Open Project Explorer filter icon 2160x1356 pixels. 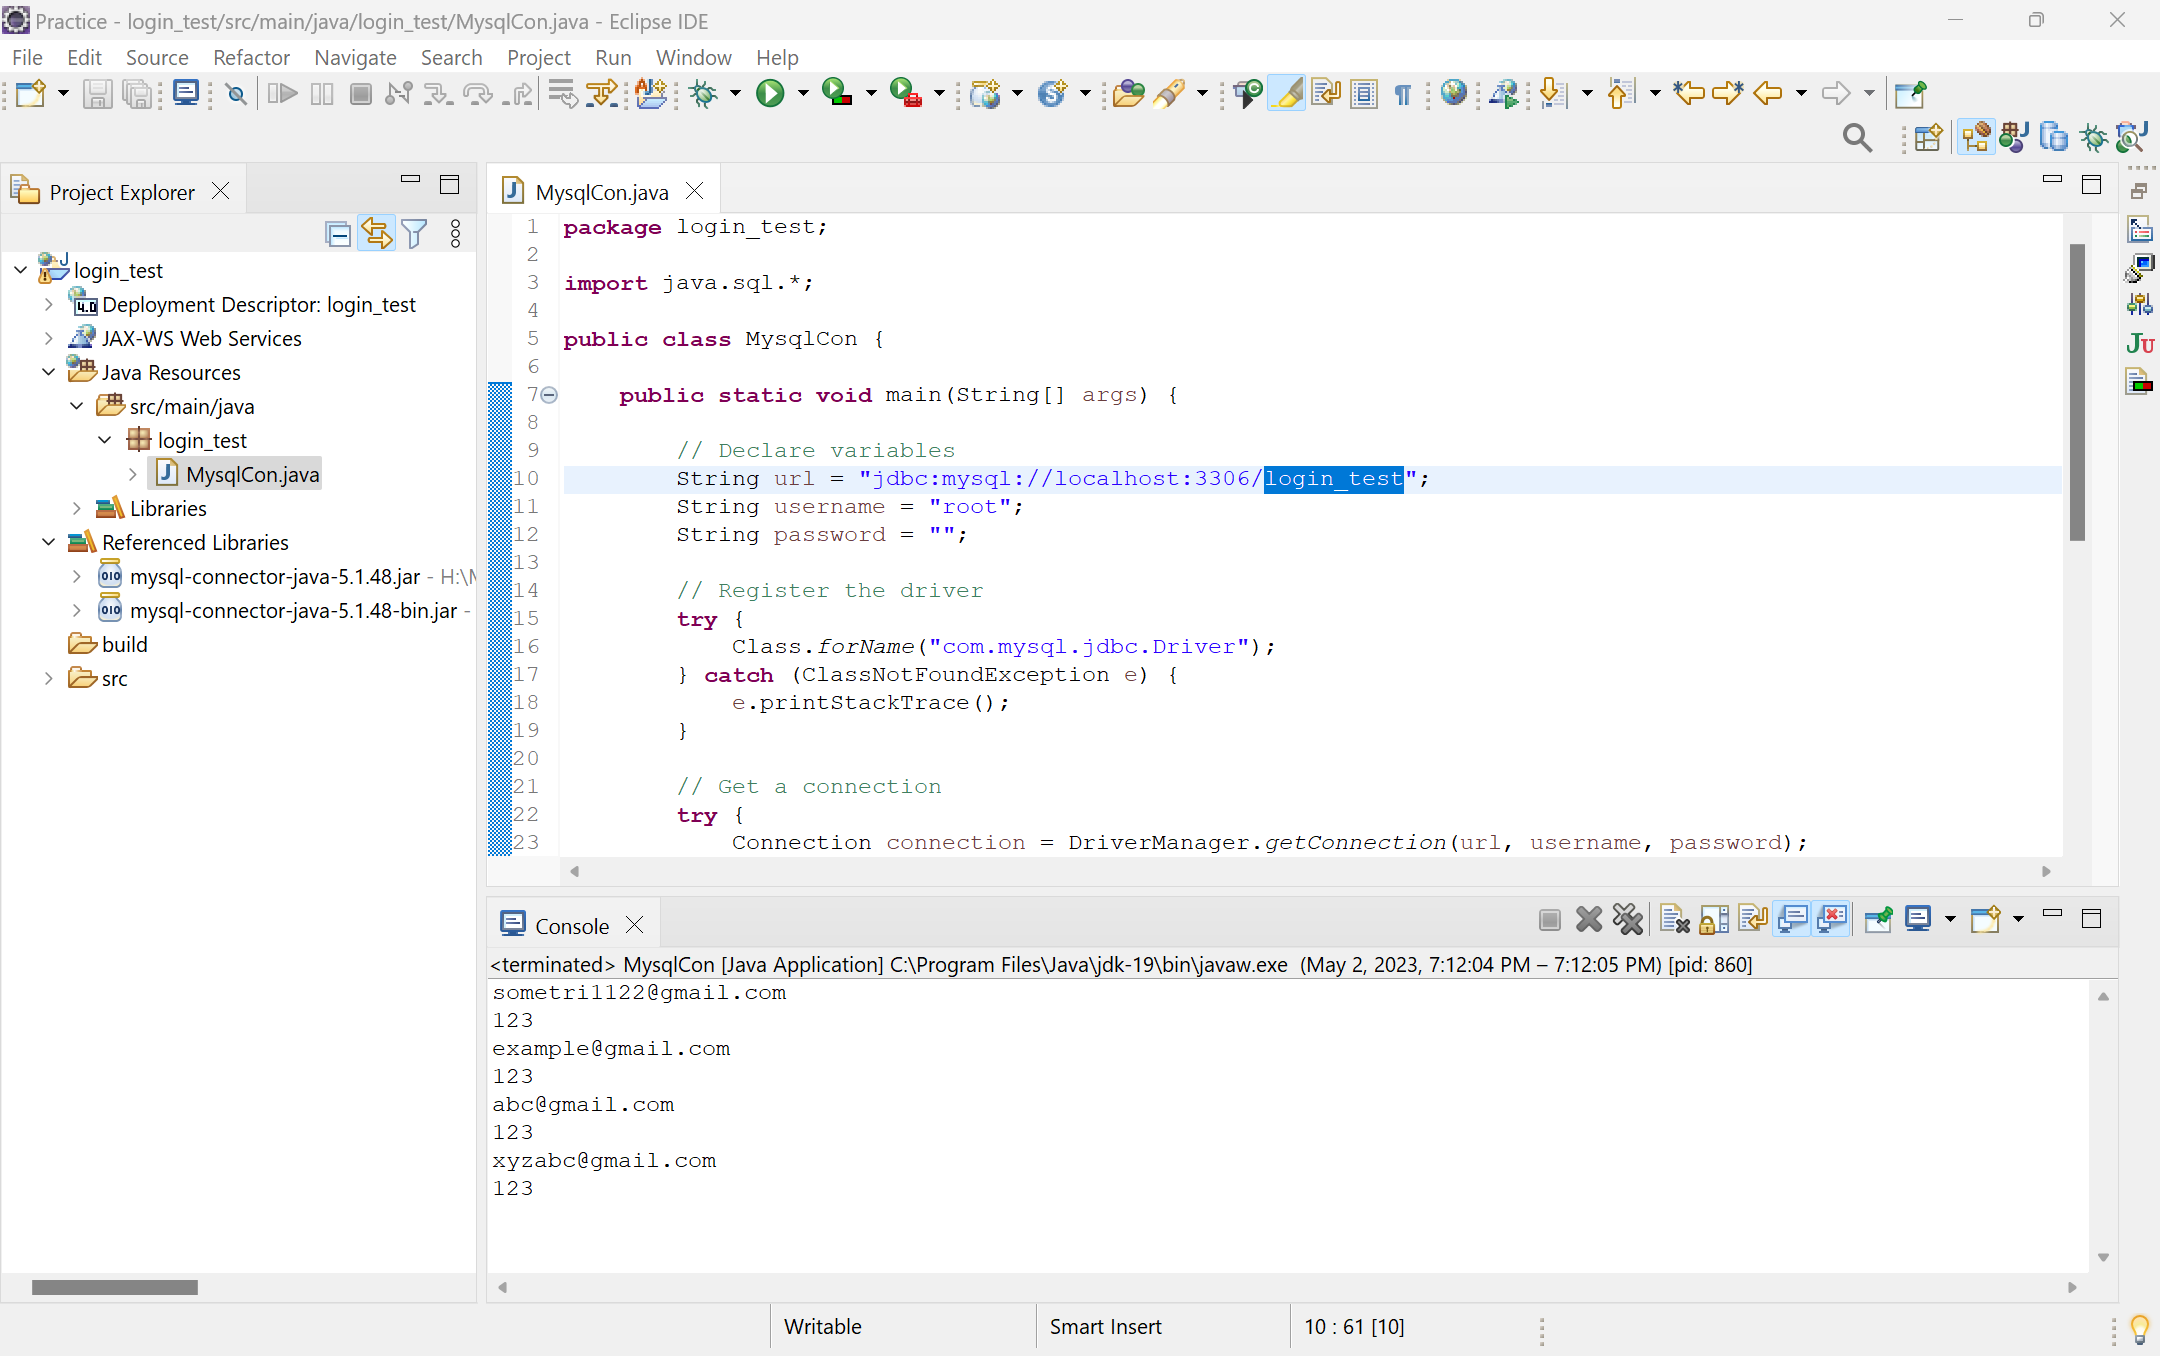click(414, 234)
